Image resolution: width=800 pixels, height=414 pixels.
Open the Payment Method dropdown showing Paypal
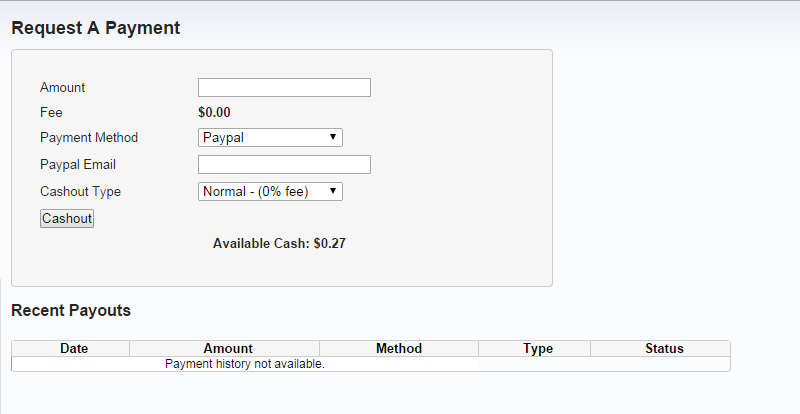pos(270,138)
